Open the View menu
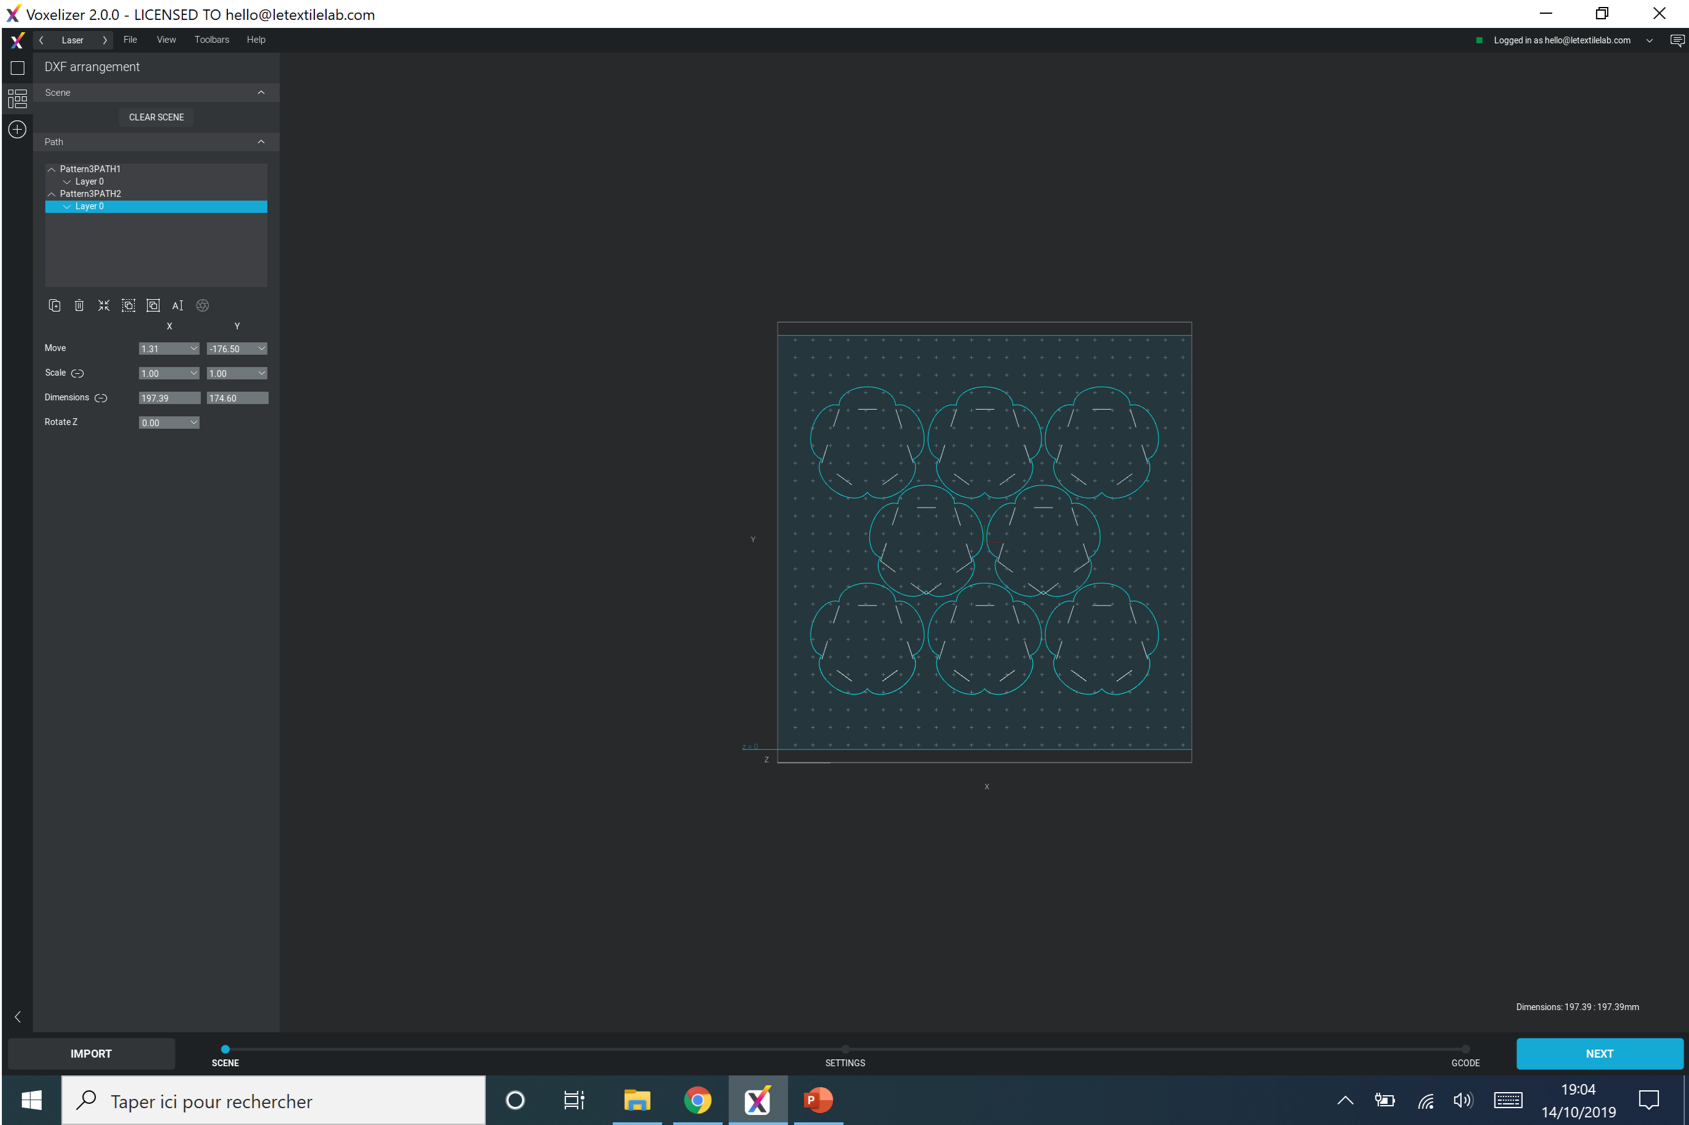 (166, 40)
